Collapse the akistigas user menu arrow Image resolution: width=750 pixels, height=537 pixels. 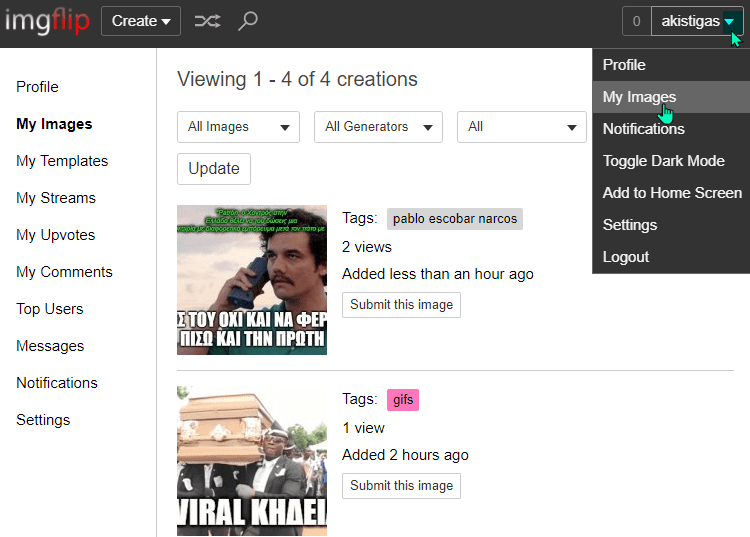(x=729, y=21)
